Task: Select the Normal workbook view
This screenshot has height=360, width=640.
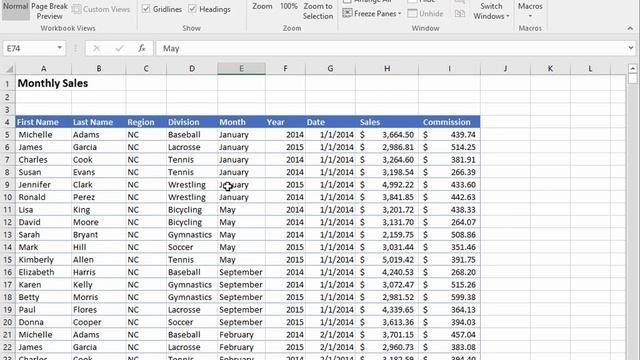Action: [x=16, y=10]
